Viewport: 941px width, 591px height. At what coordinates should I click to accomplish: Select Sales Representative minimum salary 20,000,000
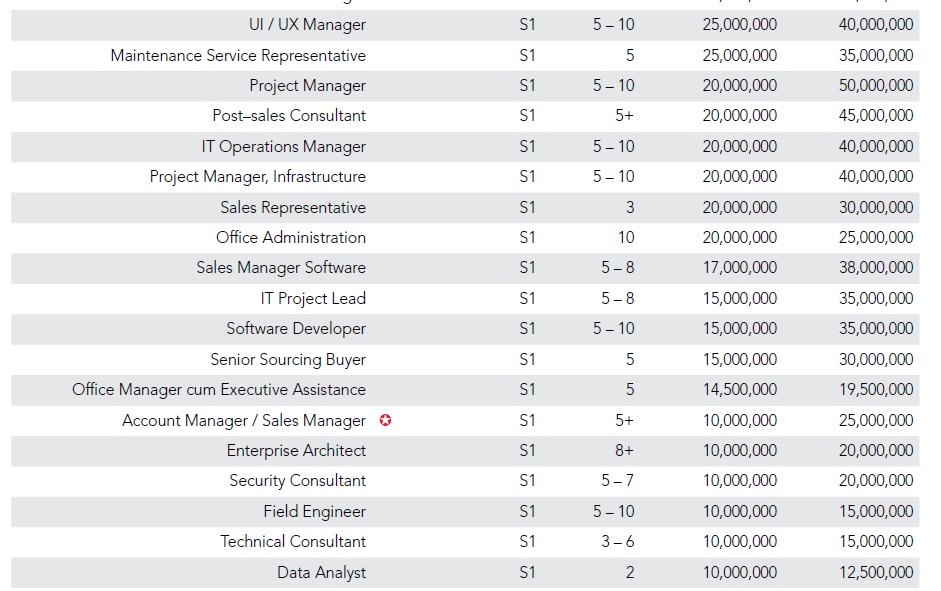739,208
